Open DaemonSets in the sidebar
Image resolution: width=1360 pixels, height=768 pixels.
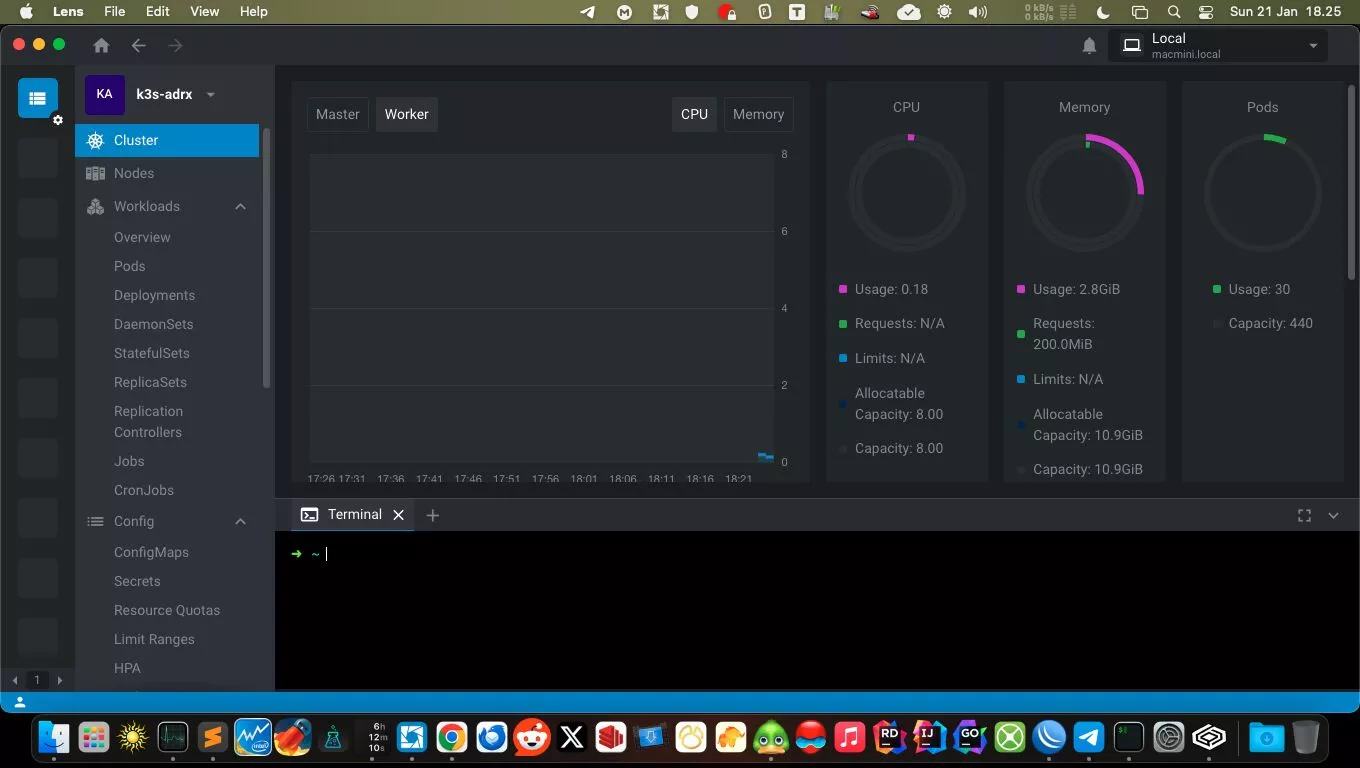coord(153,324)
